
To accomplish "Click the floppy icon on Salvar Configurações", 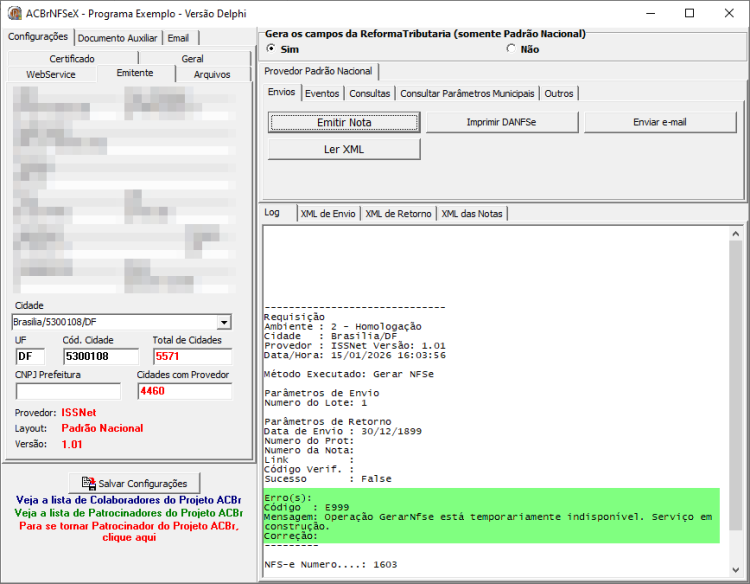I will 88,483.
